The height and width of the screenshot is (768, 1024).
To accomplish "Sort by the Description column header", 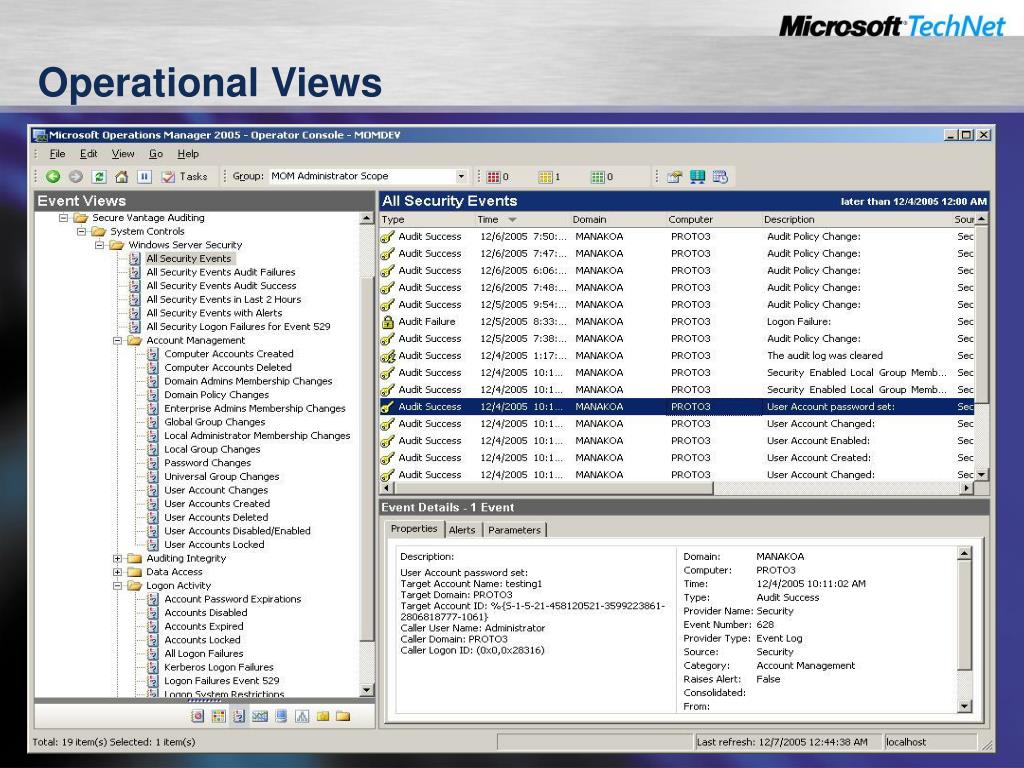I will (x=856, y=219).
